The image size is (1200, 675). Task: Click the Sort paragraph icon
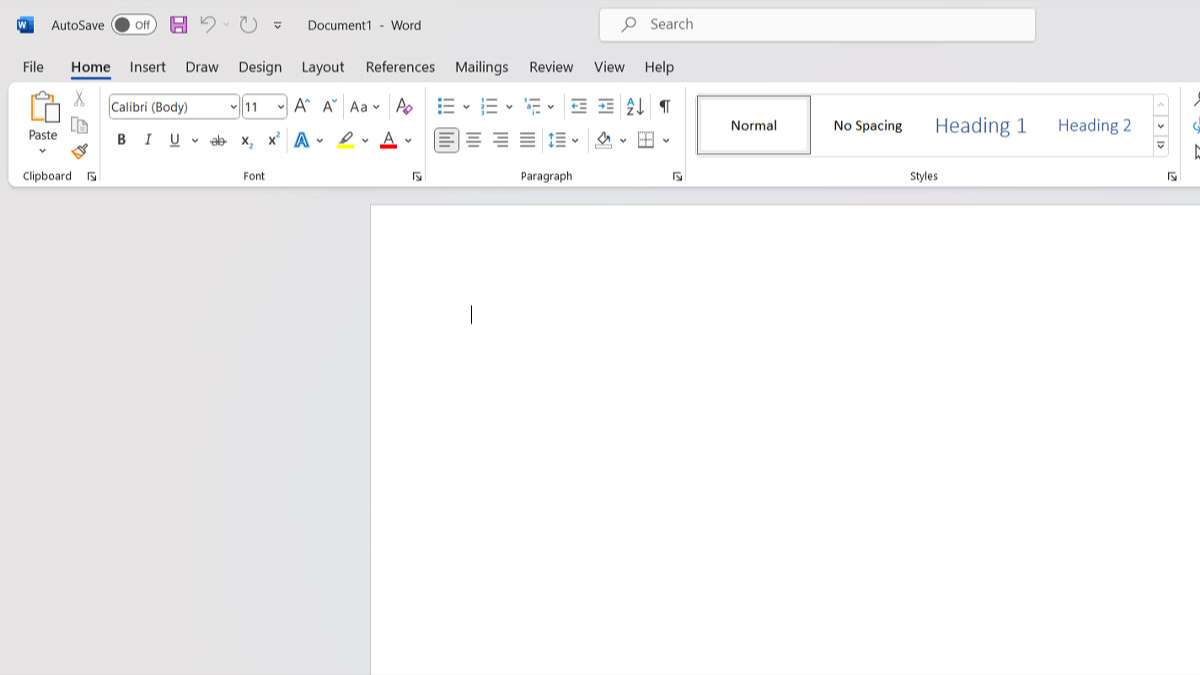pos(635,106)
